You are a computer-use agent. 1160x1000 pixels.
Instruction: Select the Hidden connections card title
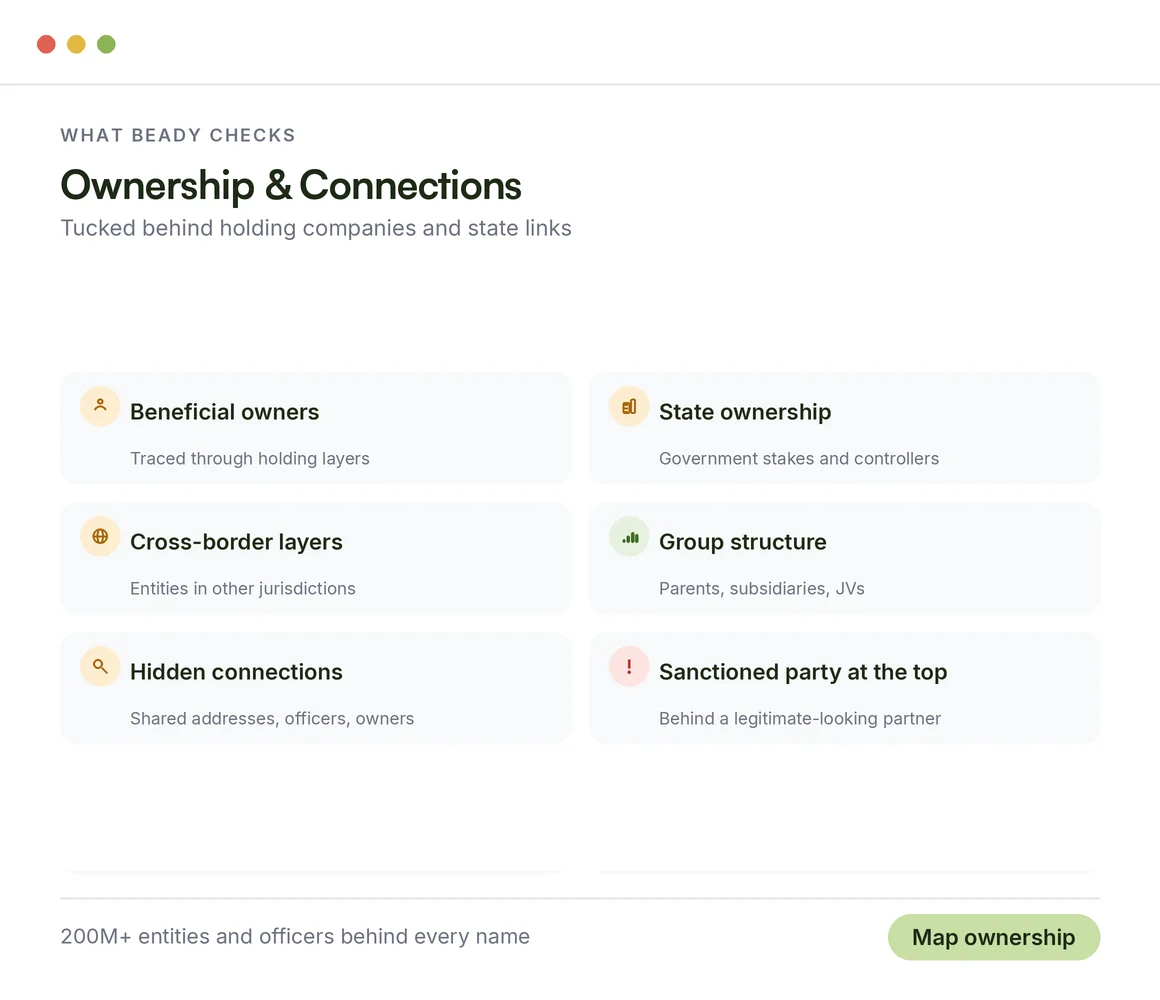point(236,672)
